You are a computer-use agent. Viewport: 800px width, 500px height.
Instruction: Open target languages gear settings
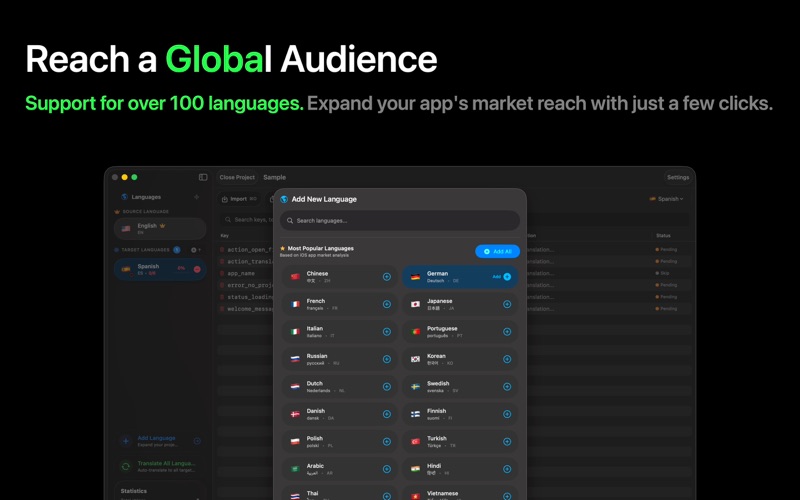click(194, 250)
